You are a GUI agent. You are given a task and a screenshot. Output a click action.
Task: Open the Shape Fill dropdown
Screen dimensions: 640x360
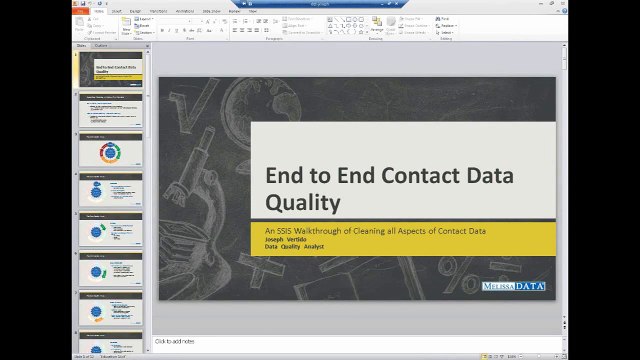[411, 19]
